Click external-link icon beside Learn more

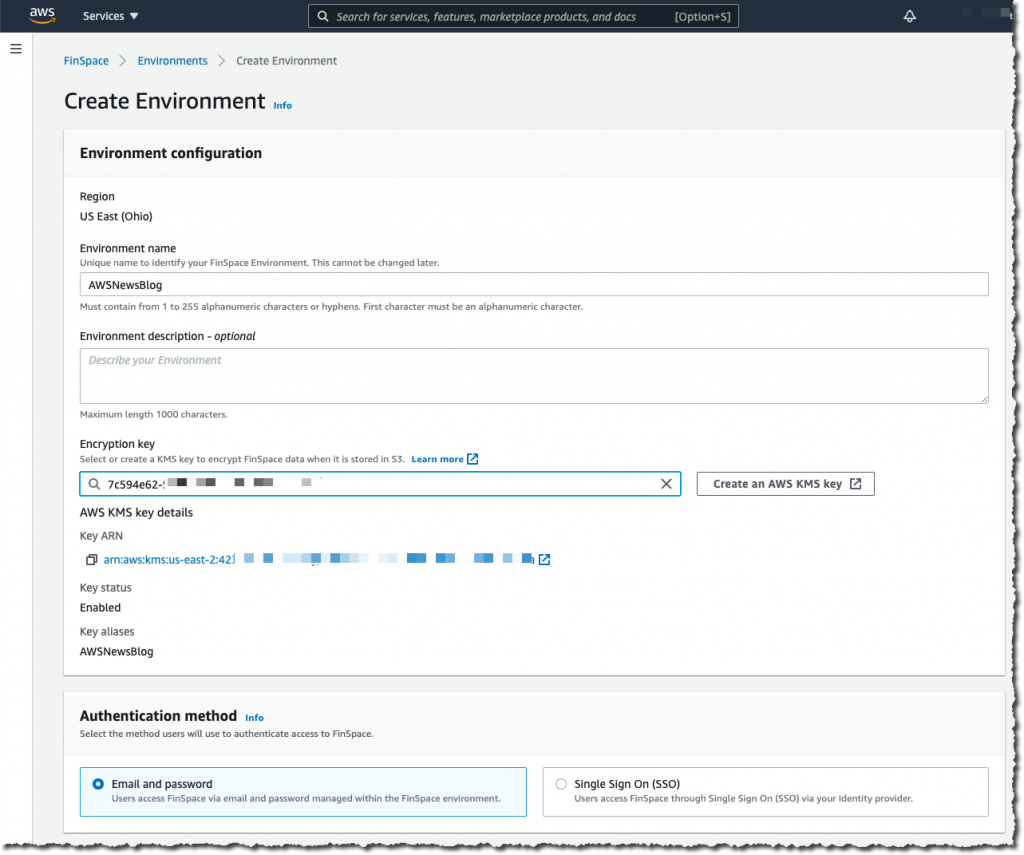pyautogui.click(x=473, y=459)
